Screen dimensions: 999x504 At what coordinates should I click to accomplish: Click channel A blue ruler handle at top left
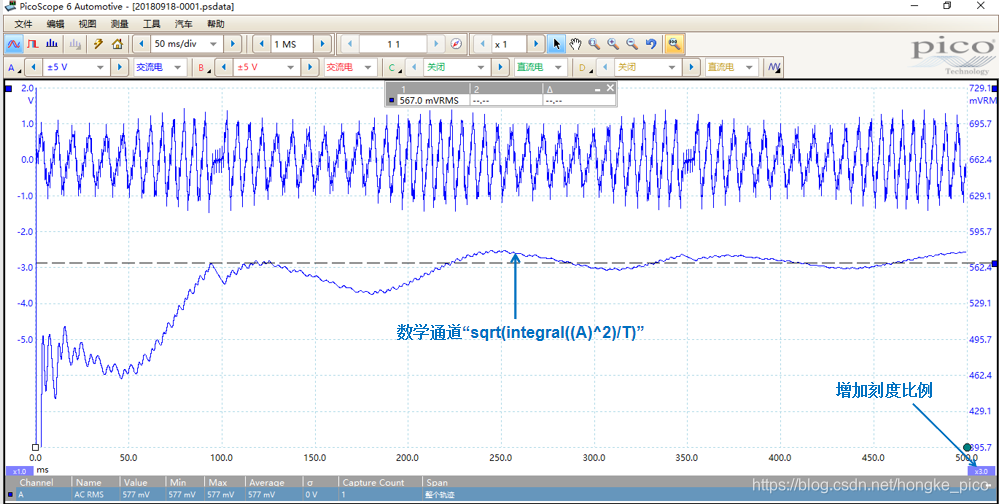pos(8,88)
